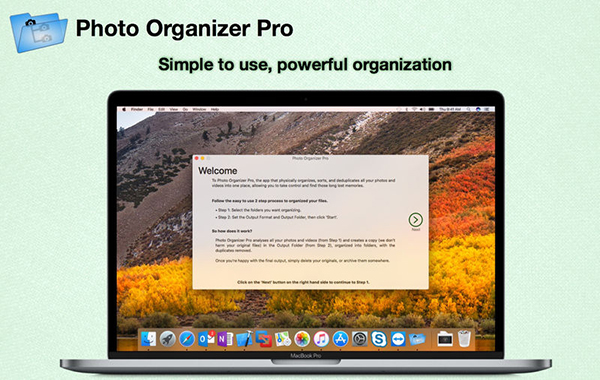
Task: Open iTunes from the dock
Action: point(321,339)
